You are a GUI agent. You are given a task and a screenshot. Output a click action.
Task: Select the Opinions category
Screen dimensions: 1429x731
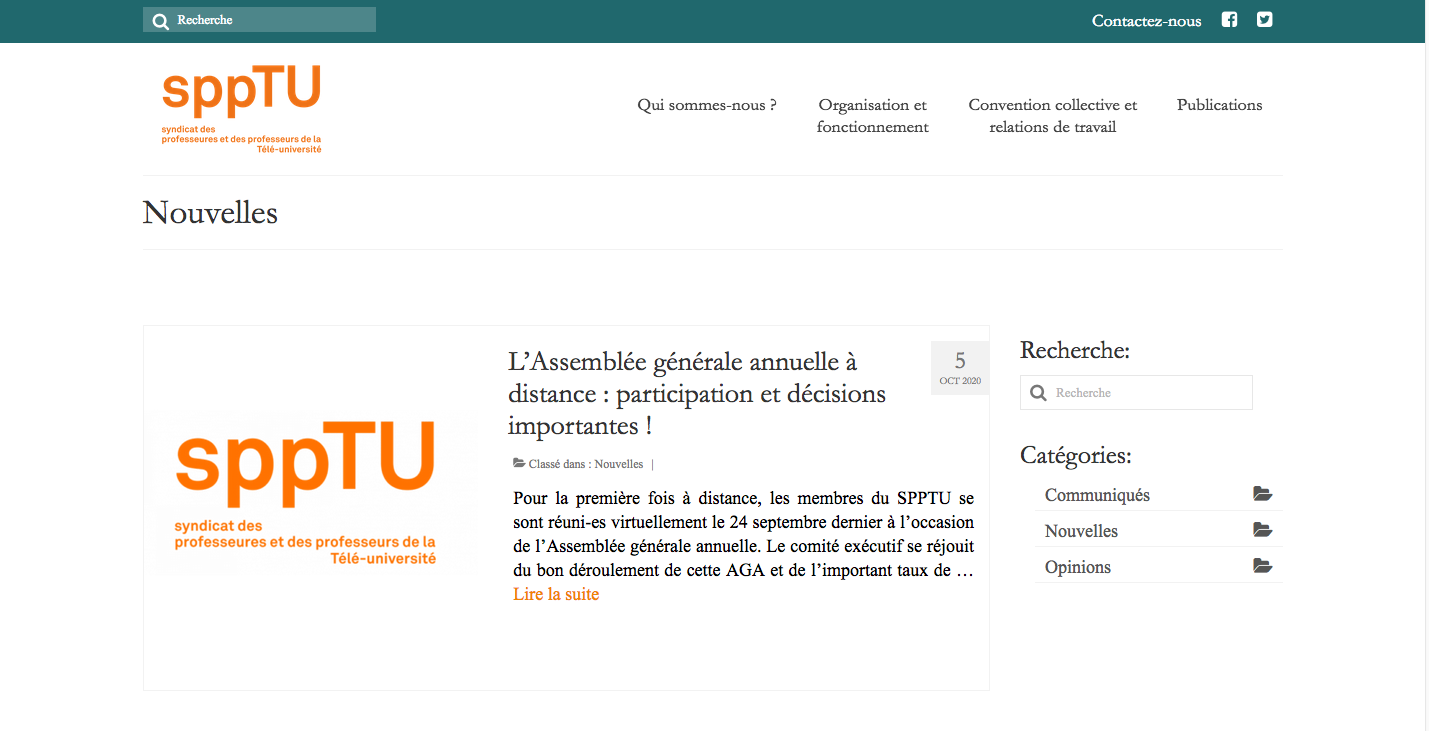[1077, 567]
